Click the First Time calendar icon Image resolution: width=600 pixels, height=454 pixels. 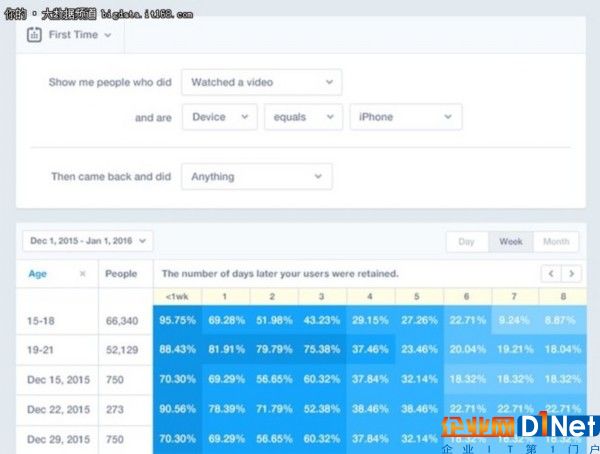(34, 35)
